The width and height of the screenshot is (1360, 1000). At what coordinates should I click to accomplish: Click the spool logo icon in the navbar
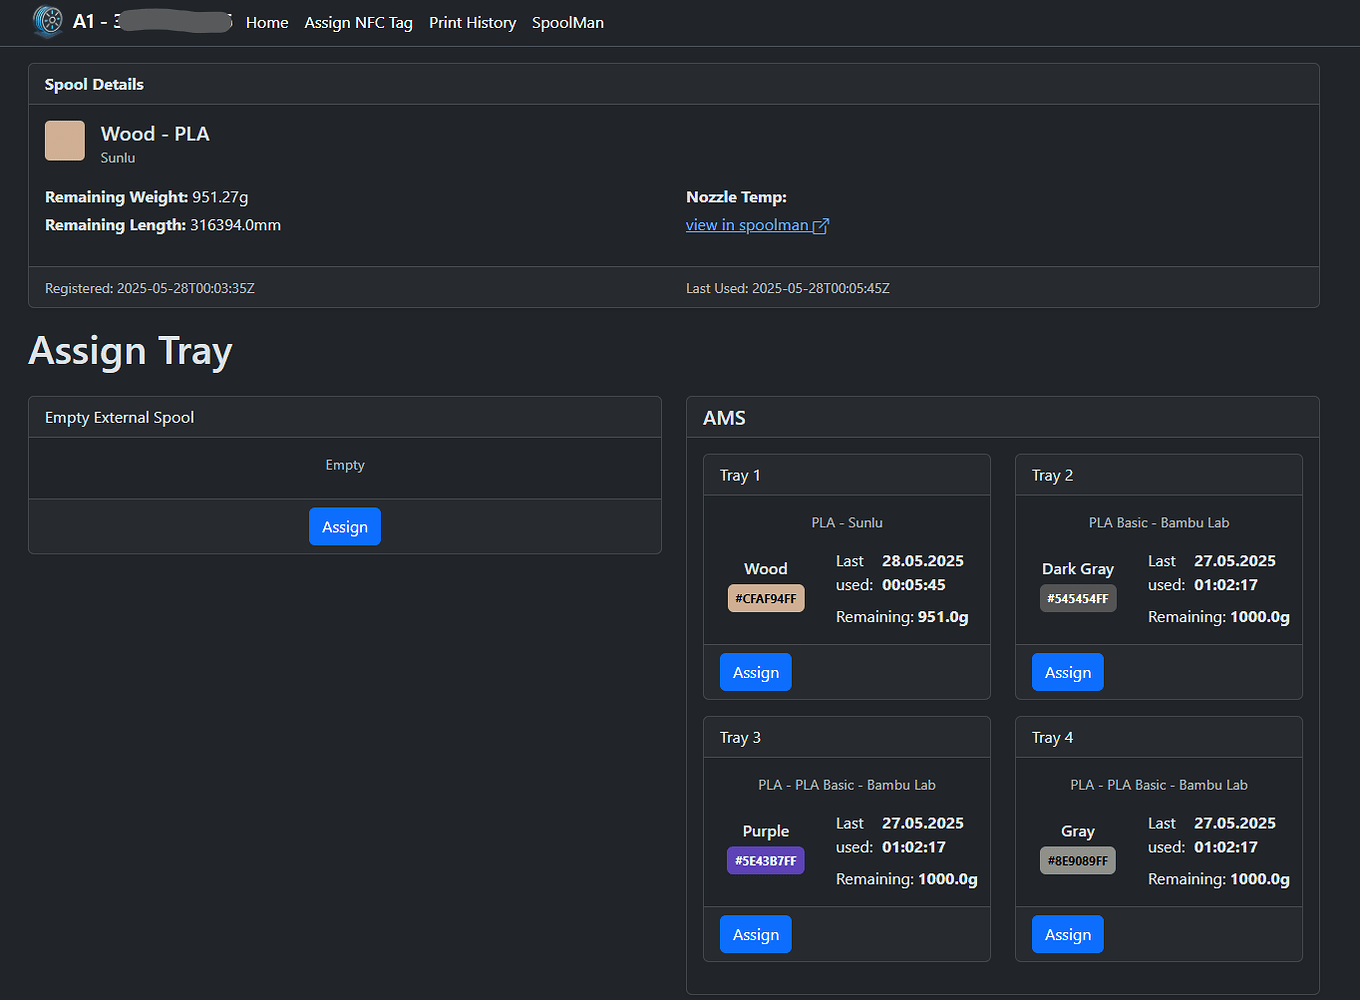pyautogui.click(x=48, y=21)
